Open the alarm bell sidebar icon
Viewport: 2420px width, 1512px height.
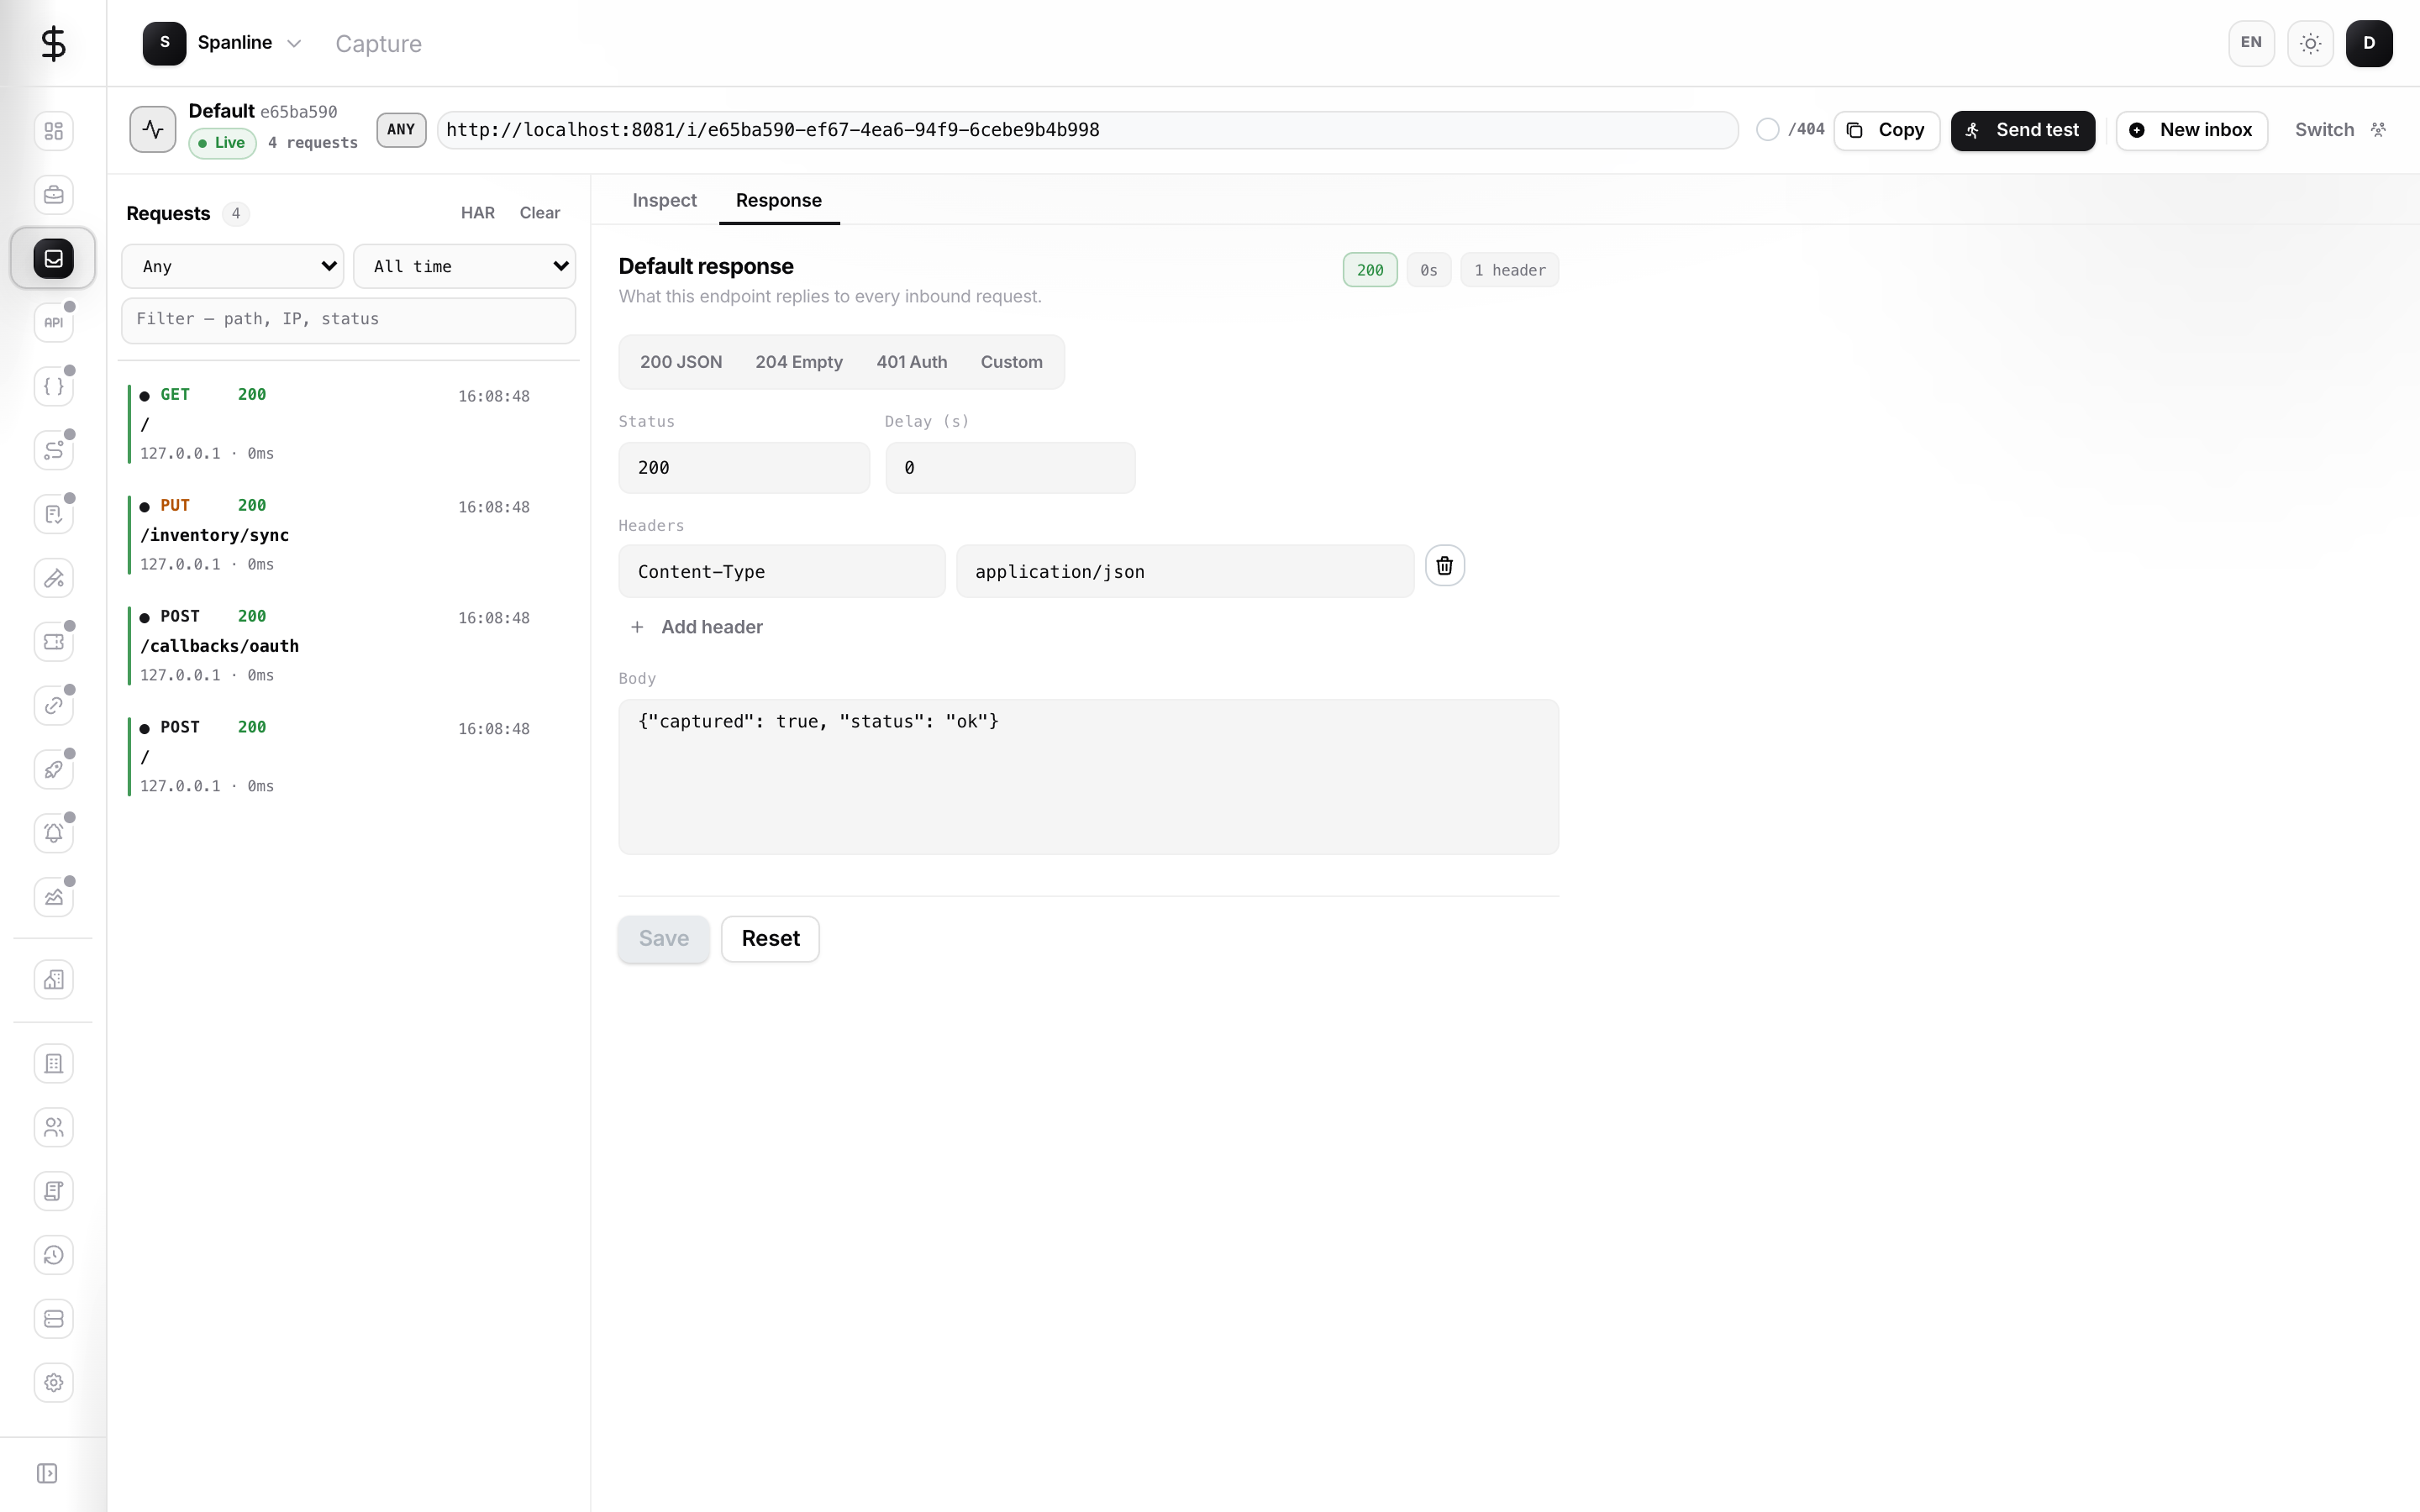tap(53, 833)
